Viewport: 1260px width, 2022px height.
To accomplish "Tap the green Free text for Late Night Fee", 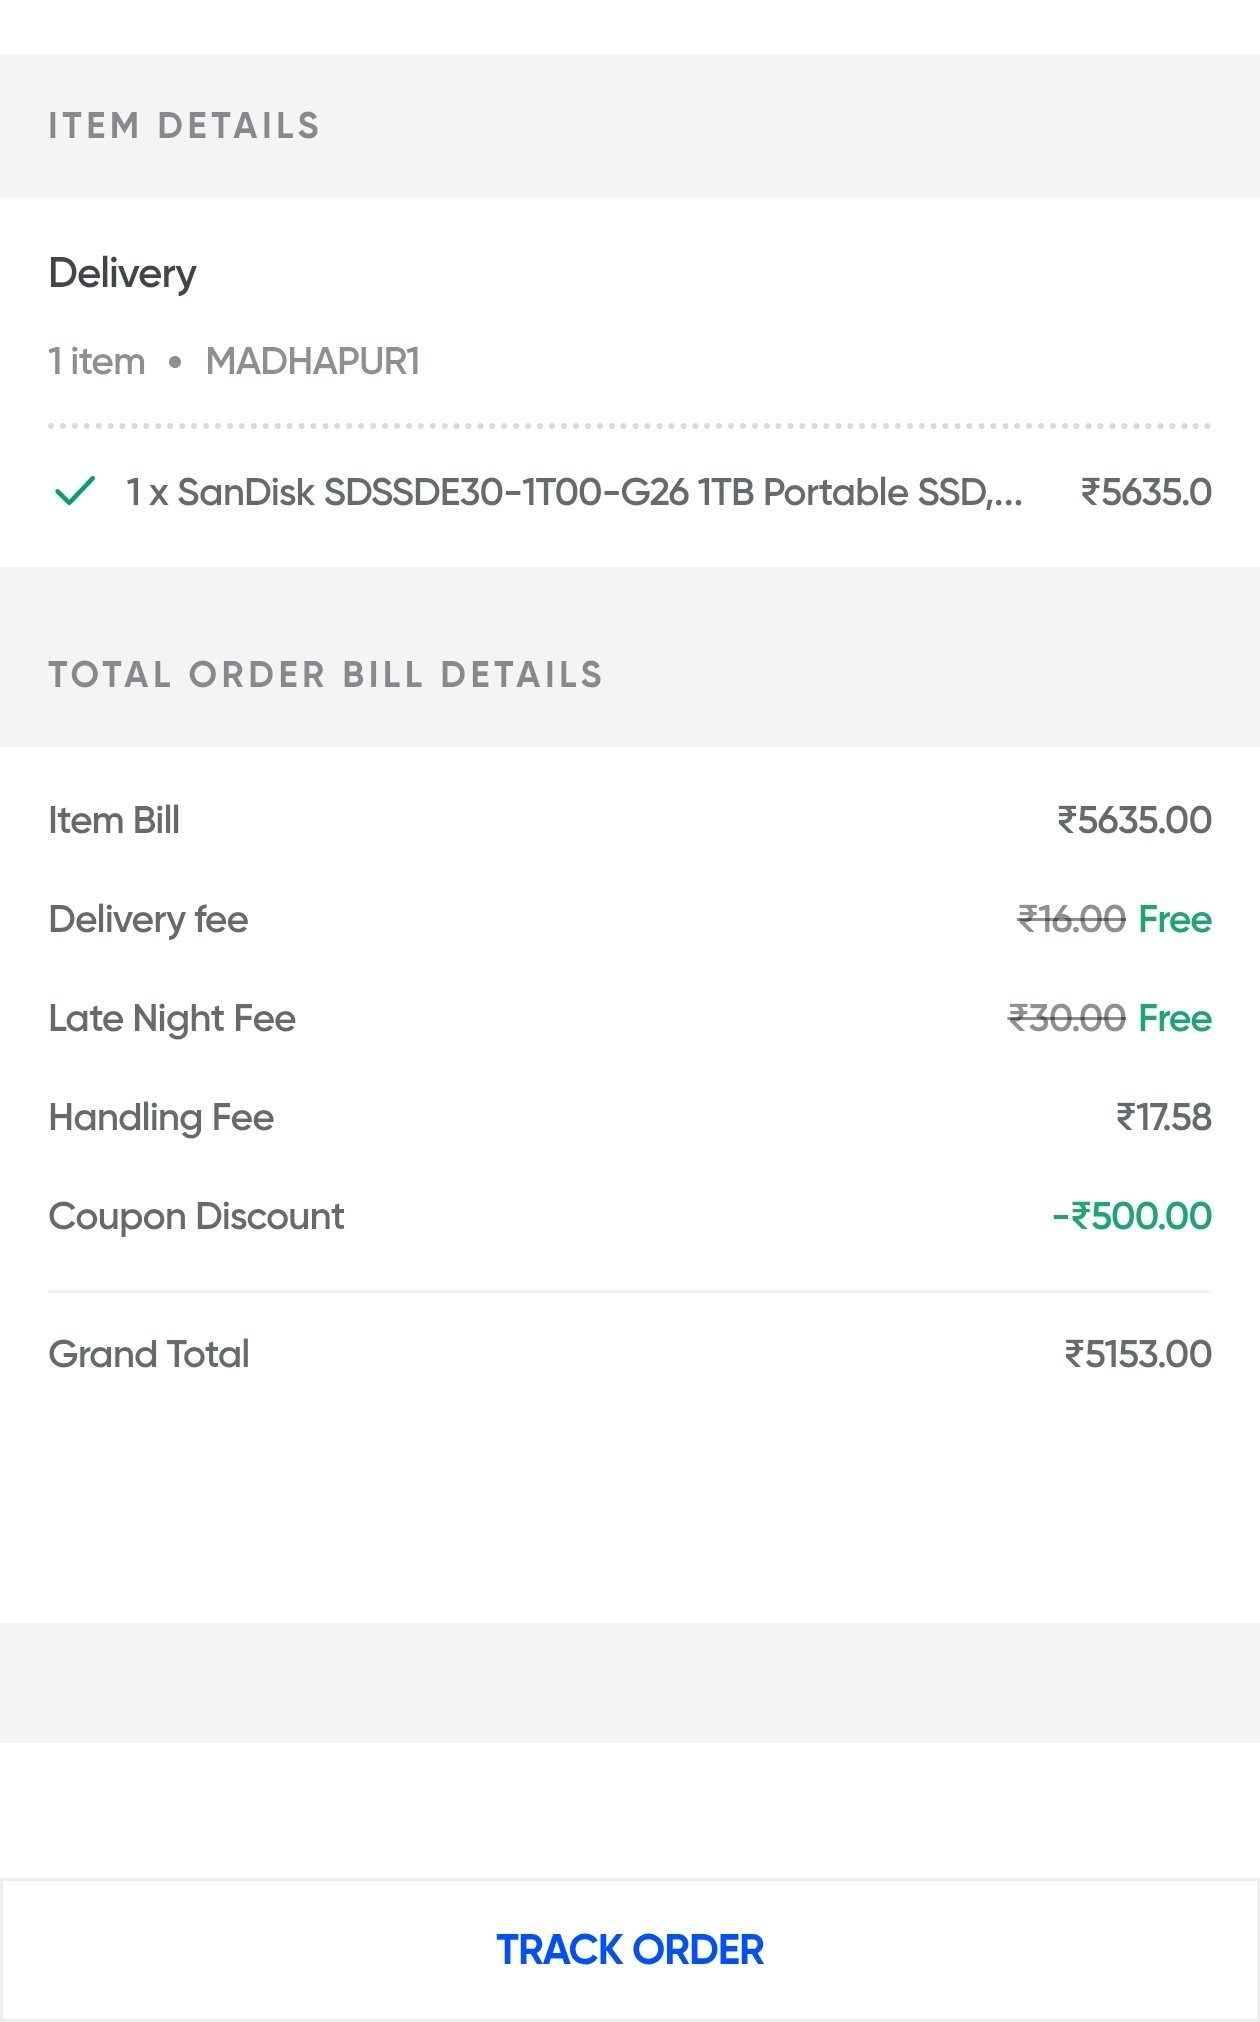I will [x=1175, y=1018].
